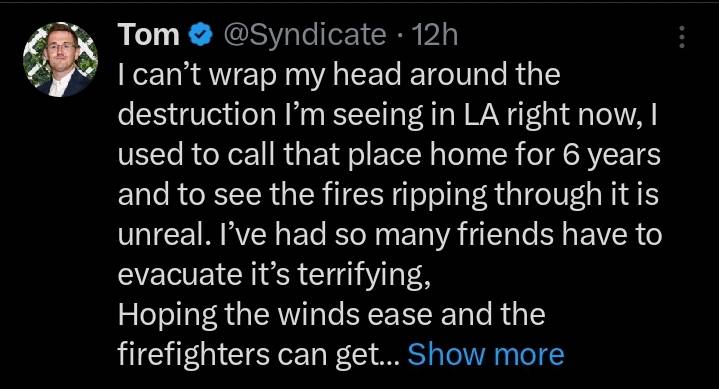Click the line "Hoping the winds ease and the"

coord(331,314)
